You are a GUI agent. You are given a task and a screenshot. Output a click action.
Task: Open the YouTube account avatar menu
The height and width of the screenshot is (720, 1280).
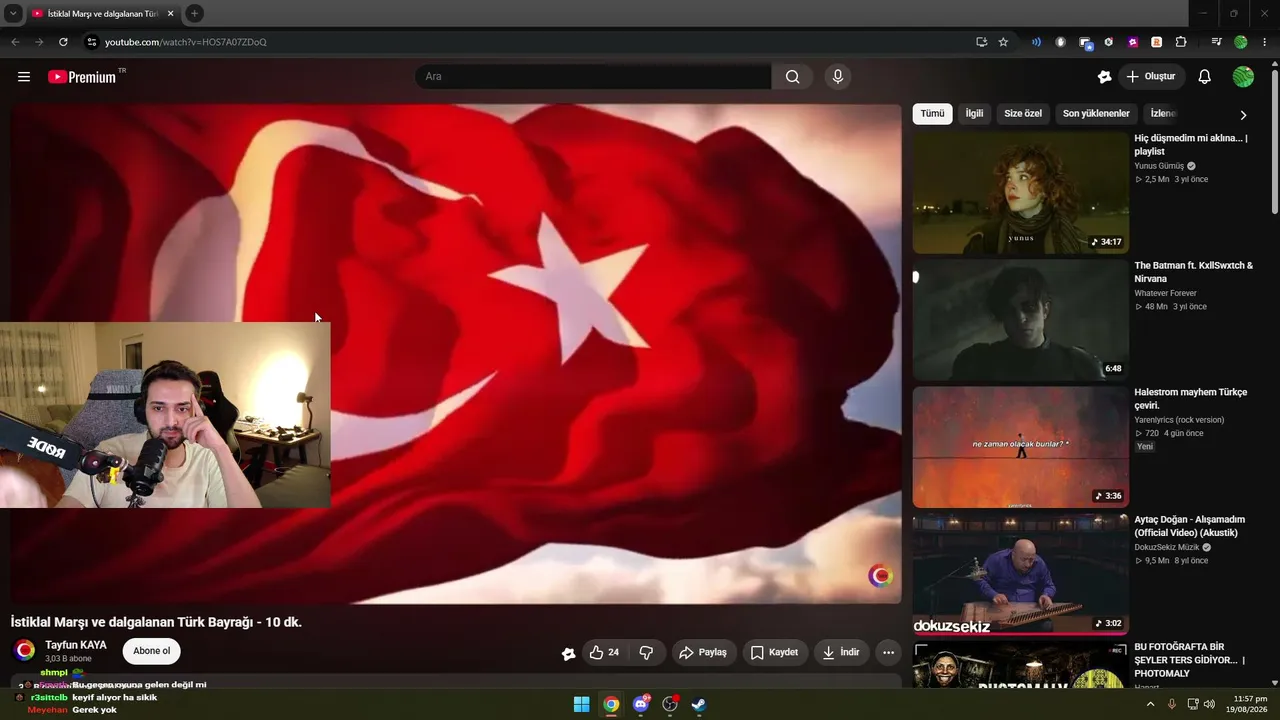pyautogui.click(x=1243, y=77)
